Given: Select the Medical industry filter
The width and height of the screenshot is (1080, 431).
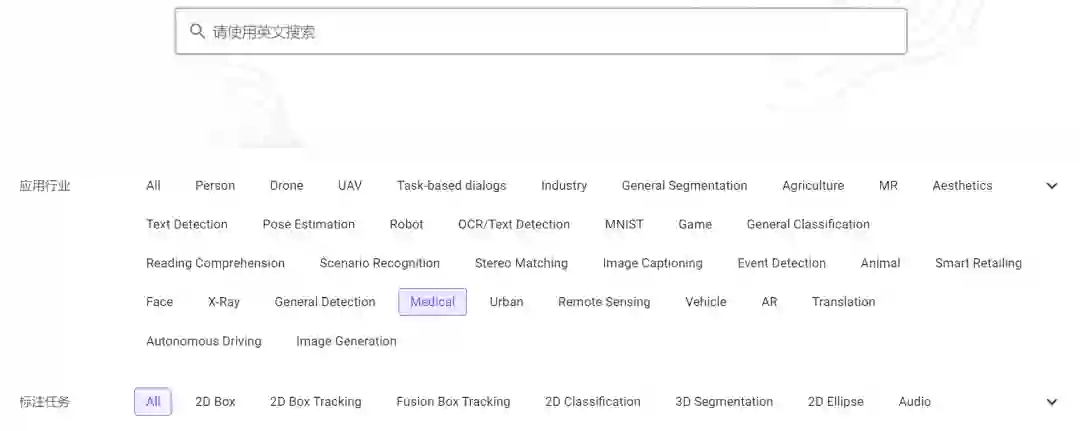Looking at the screenshot, I should (432, 302).
